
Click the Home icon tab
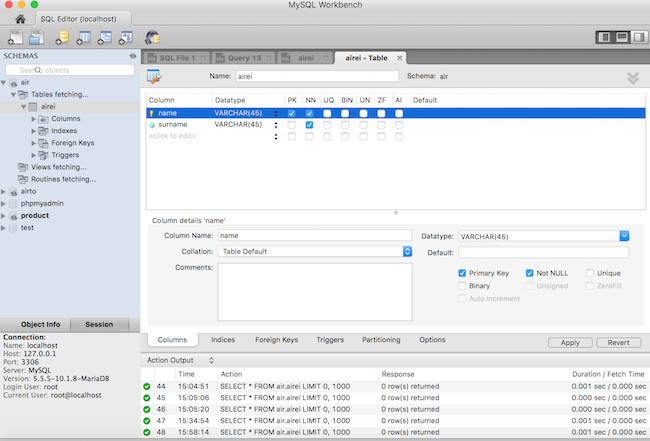[x=20, y=18]
